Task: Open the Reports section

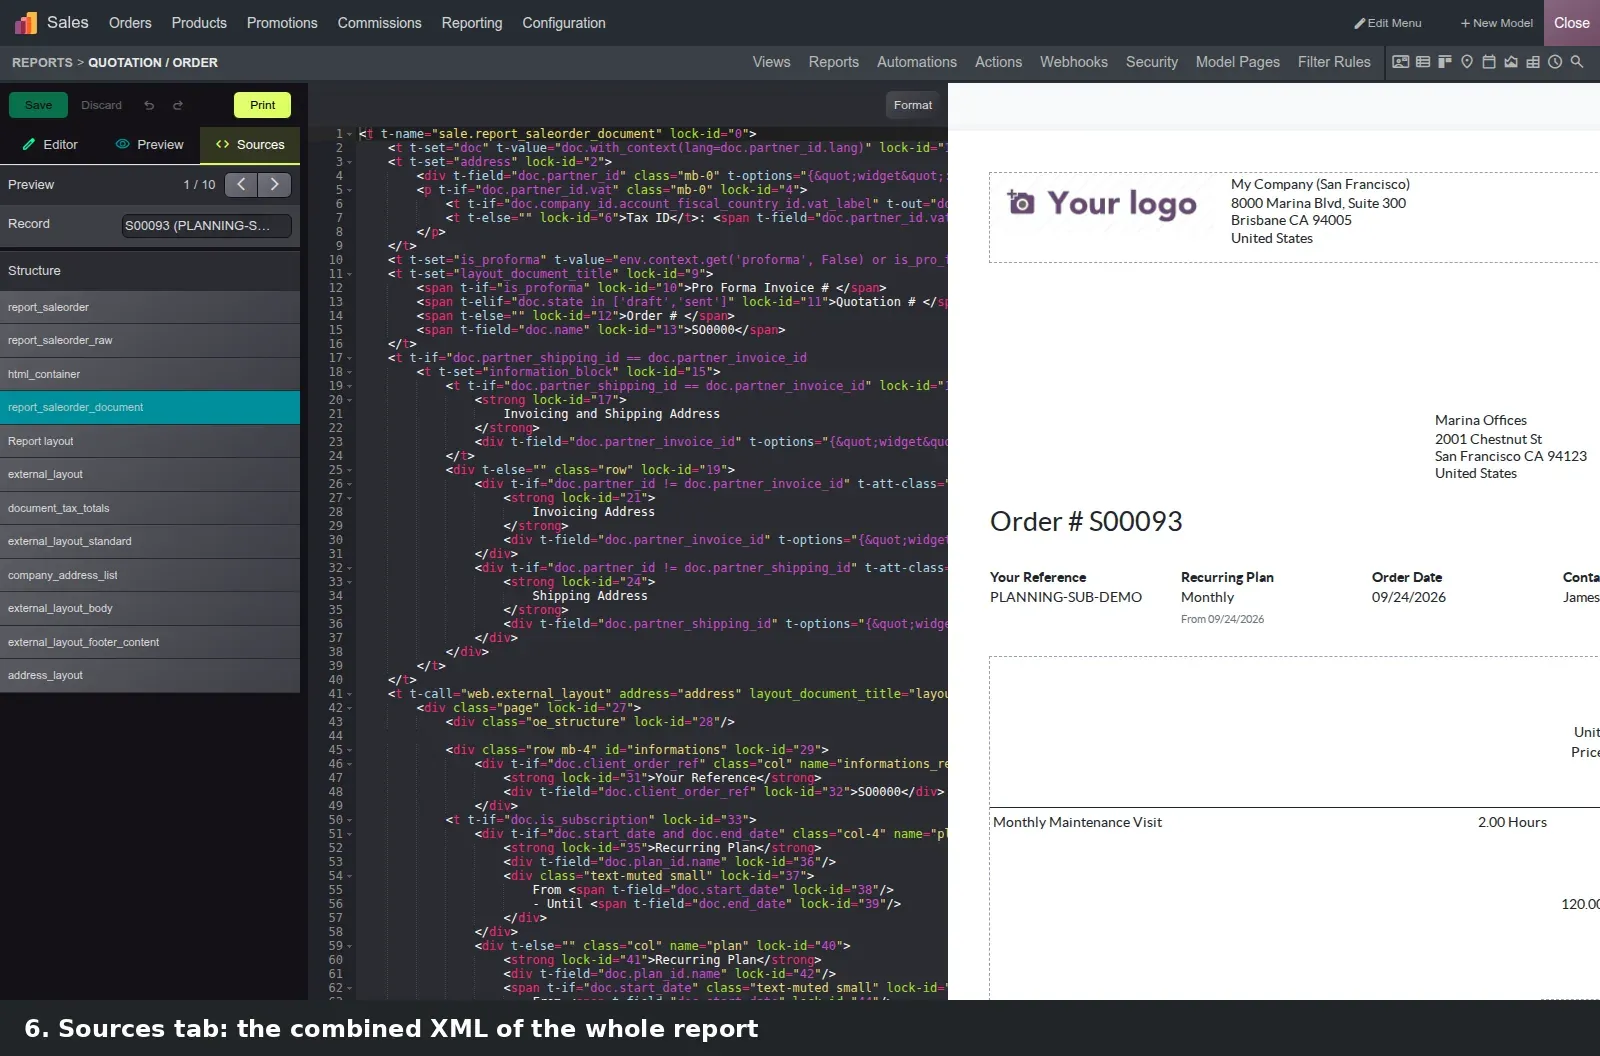Action: click(x=834, y=62)
